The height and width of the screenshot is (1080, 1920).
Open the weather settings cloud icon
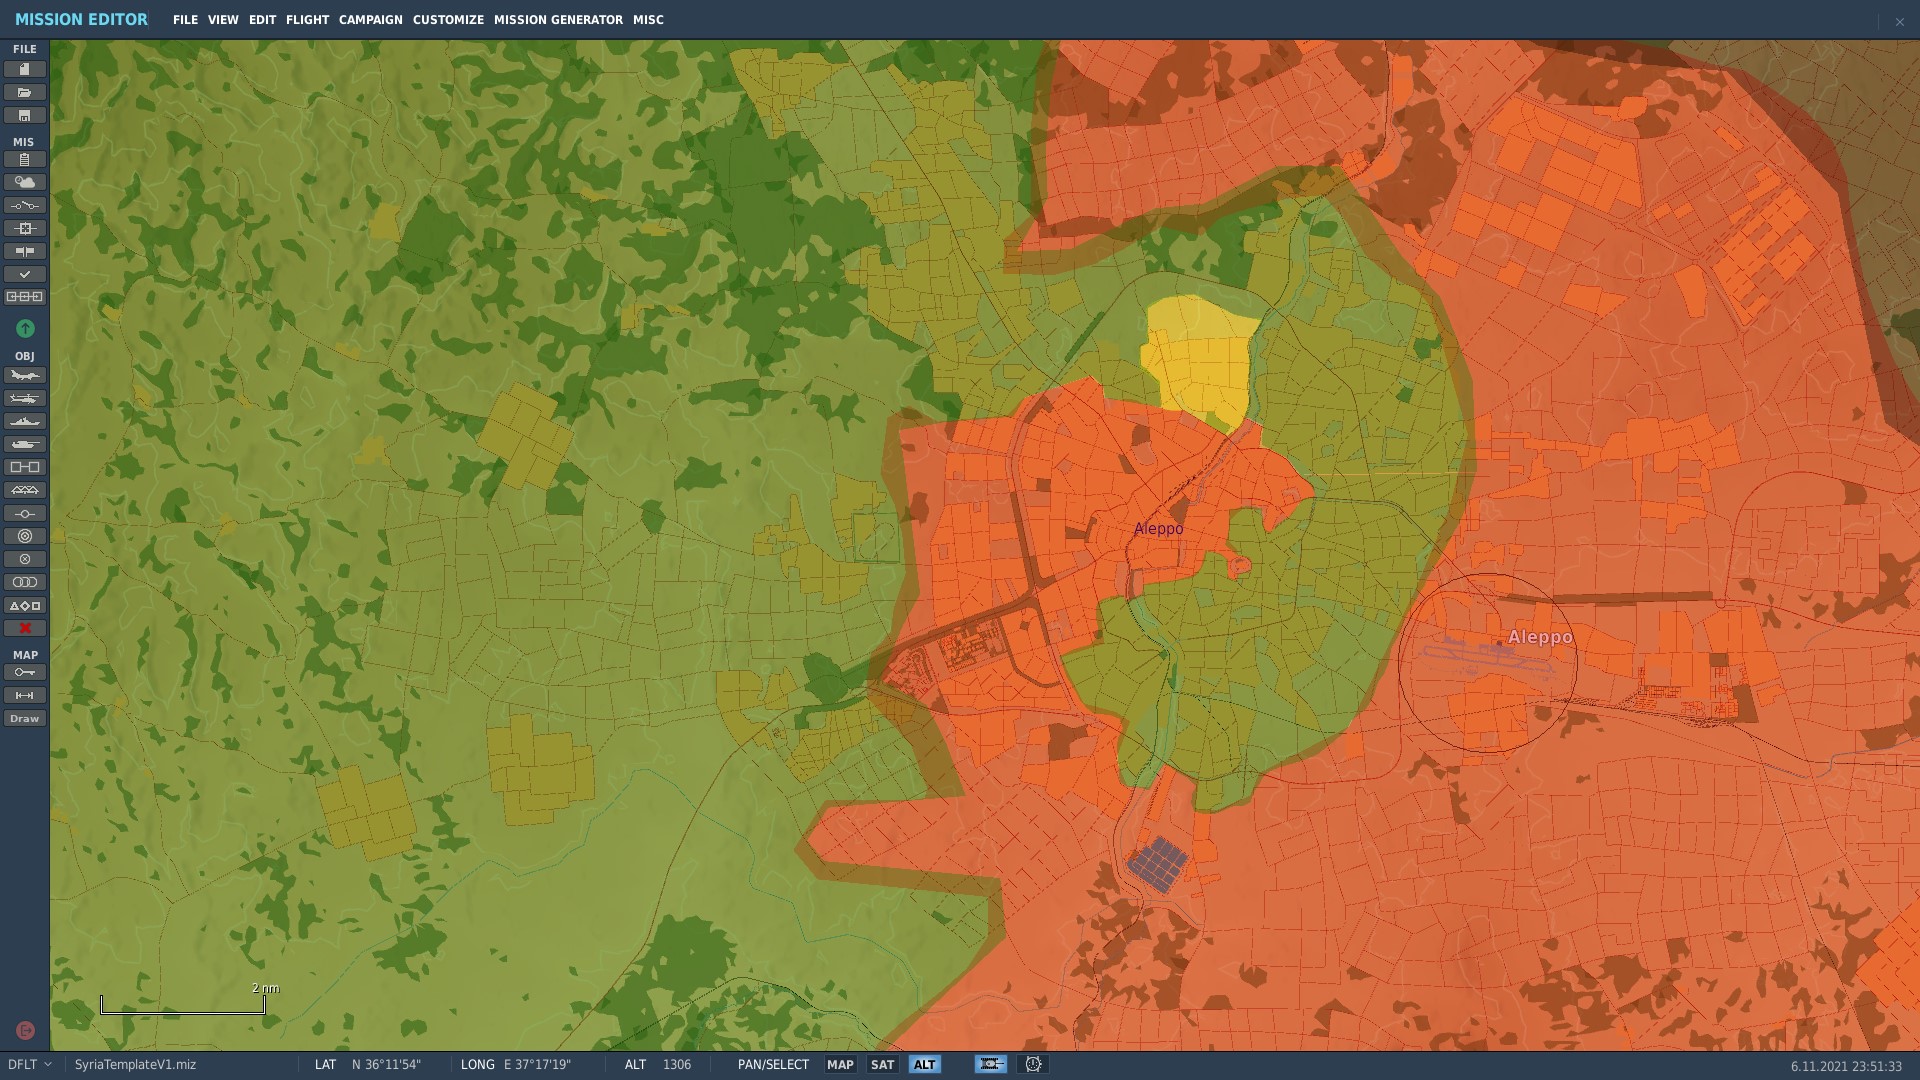tap(25, 182)
